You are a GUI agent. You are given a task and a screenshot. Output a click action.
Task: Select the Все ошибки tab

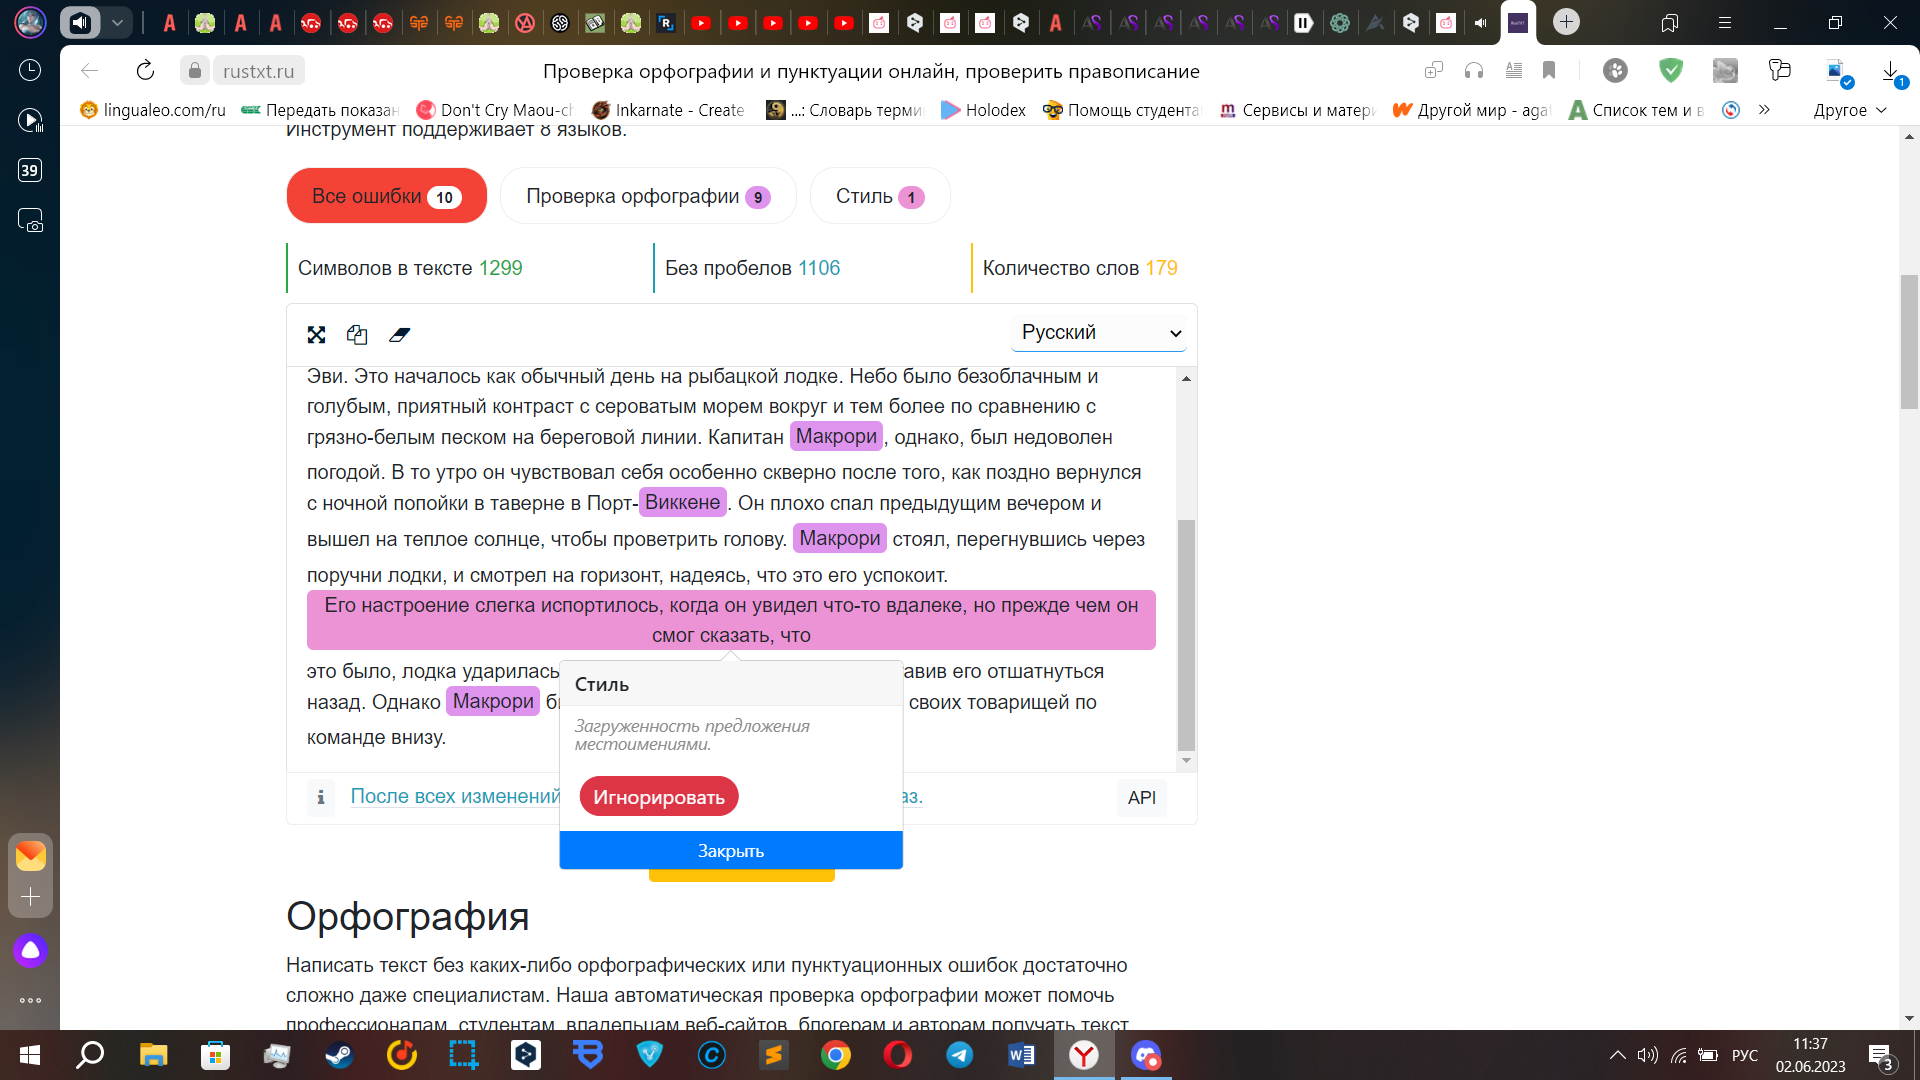click(386, 196)
